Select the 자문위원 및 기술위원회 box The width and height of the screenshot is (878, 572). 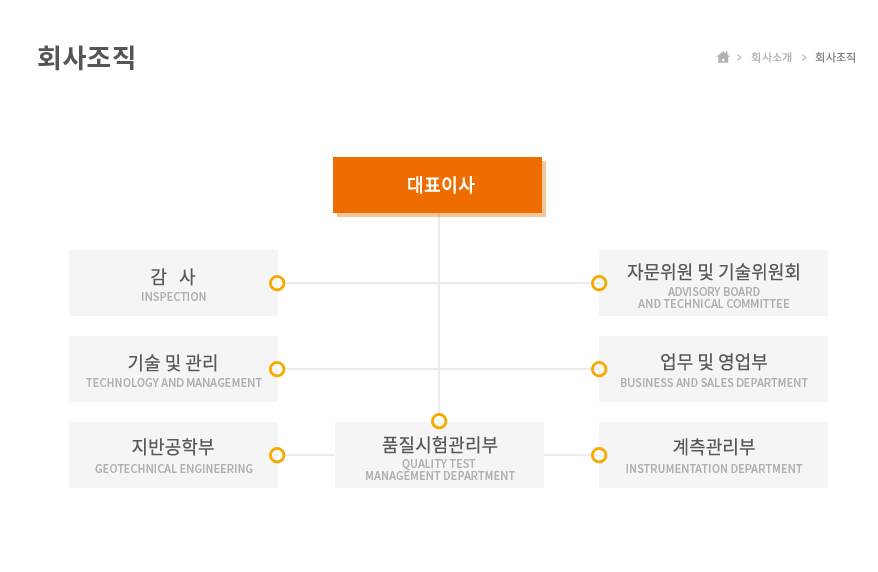click(x=713, y=283)
